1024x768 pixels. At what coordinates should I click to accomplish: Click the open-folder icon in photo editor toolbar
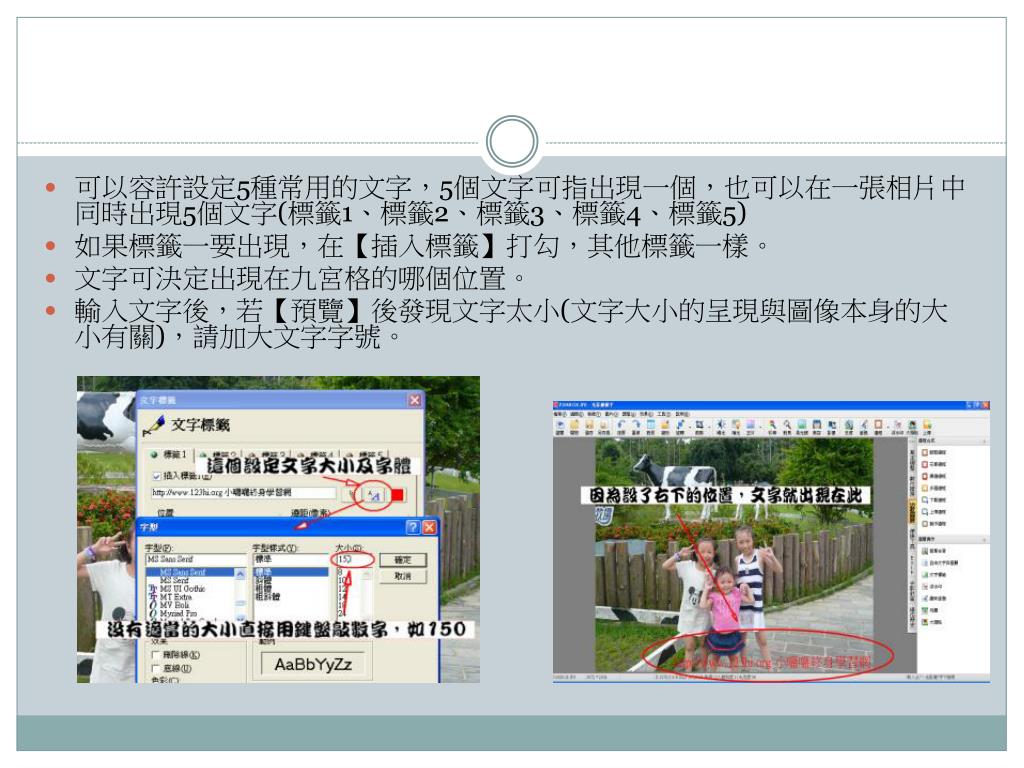[x=574, y=425]
